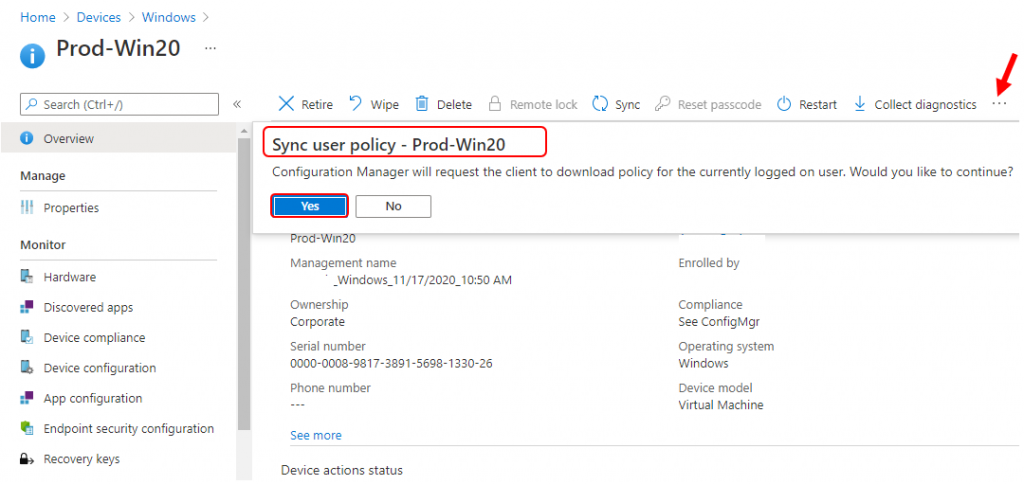The width and height of the screenshot is (1024, 485).
Task: Decline the sync prompt with No
Action: point(393,206)
